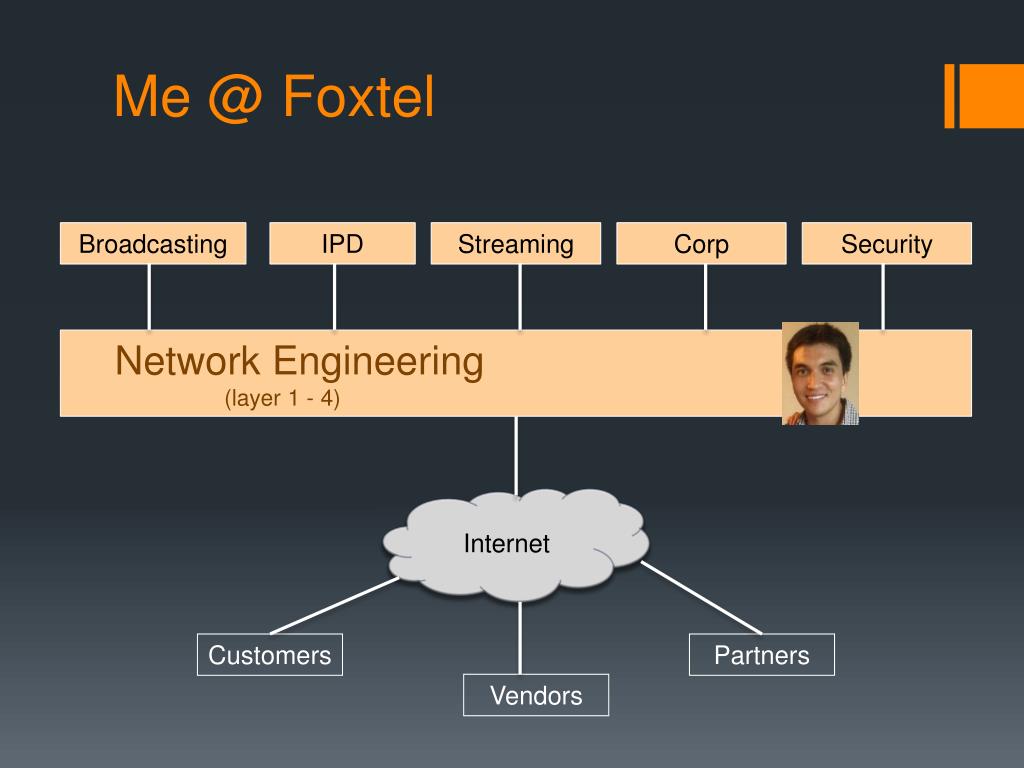Click the Broadcasting box

point(153,244)
